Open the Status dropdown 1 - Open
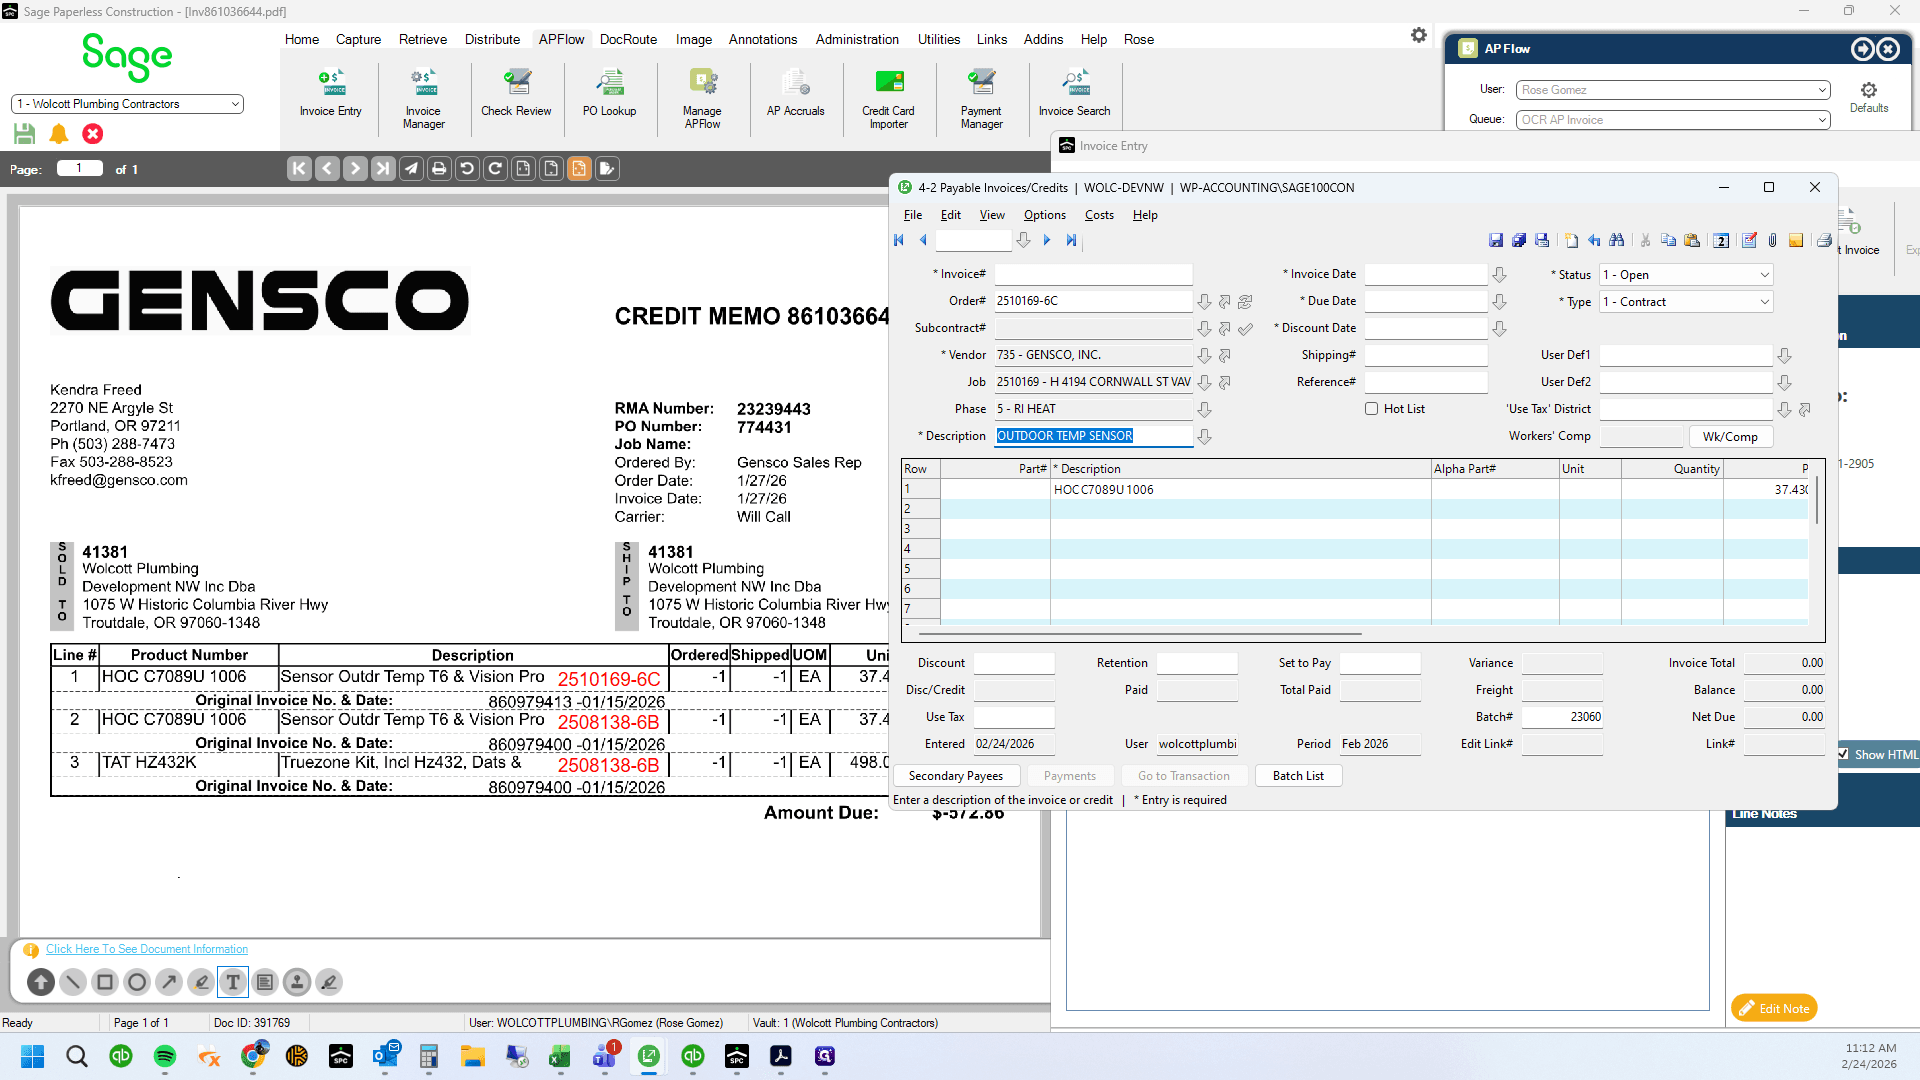 point(1686,275)
